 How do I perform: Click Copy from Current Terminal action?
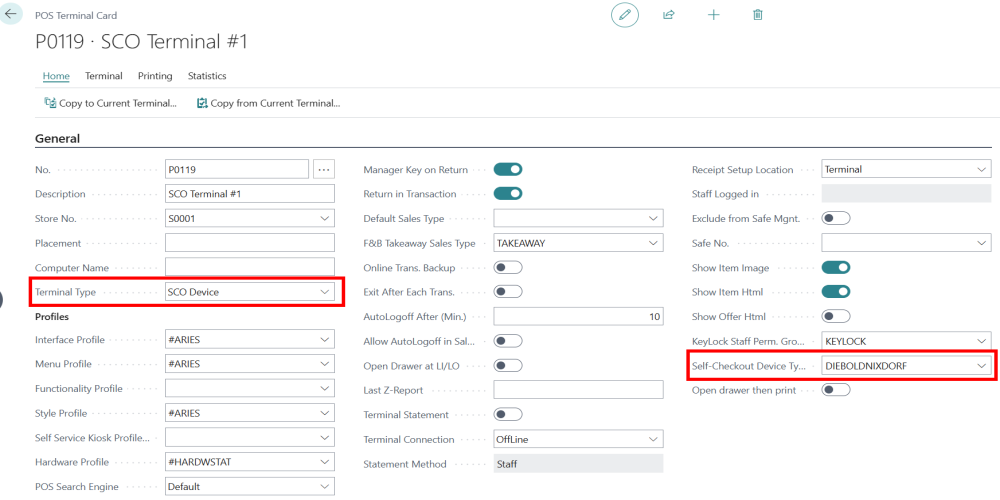[269, 103]
